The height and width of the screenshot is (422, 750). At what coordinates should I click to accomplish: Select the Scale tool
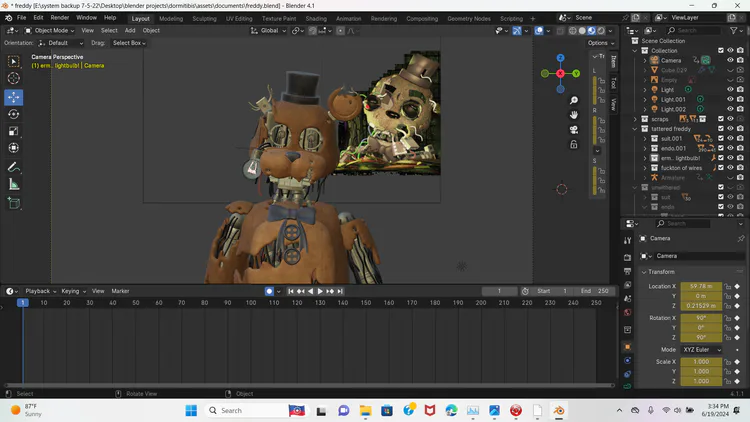pyautogui.click(x=13, y=131)
